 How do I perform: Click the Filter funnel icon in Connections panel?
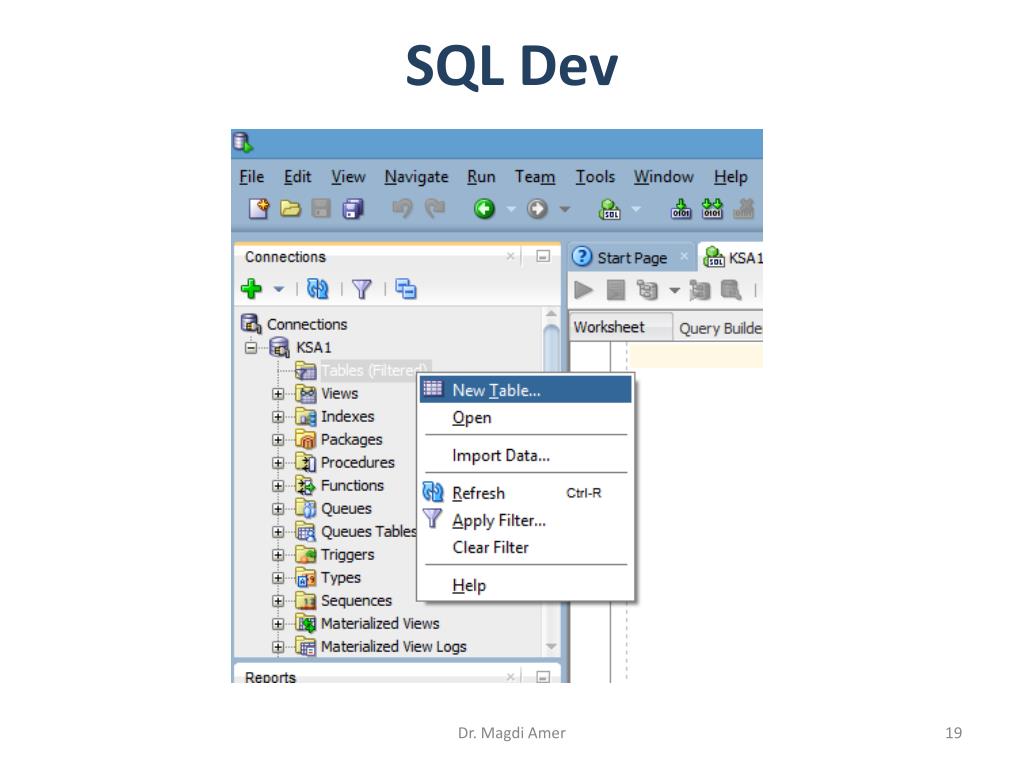362,289
